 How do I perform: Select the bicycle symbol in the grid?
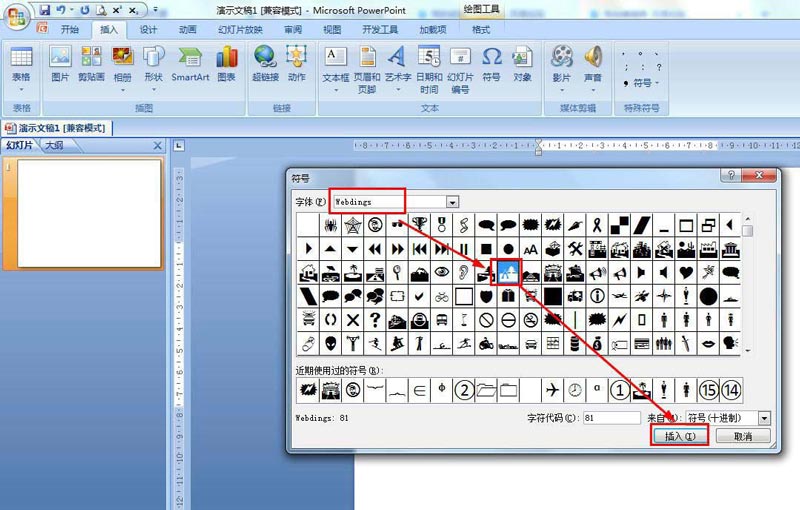442,296
